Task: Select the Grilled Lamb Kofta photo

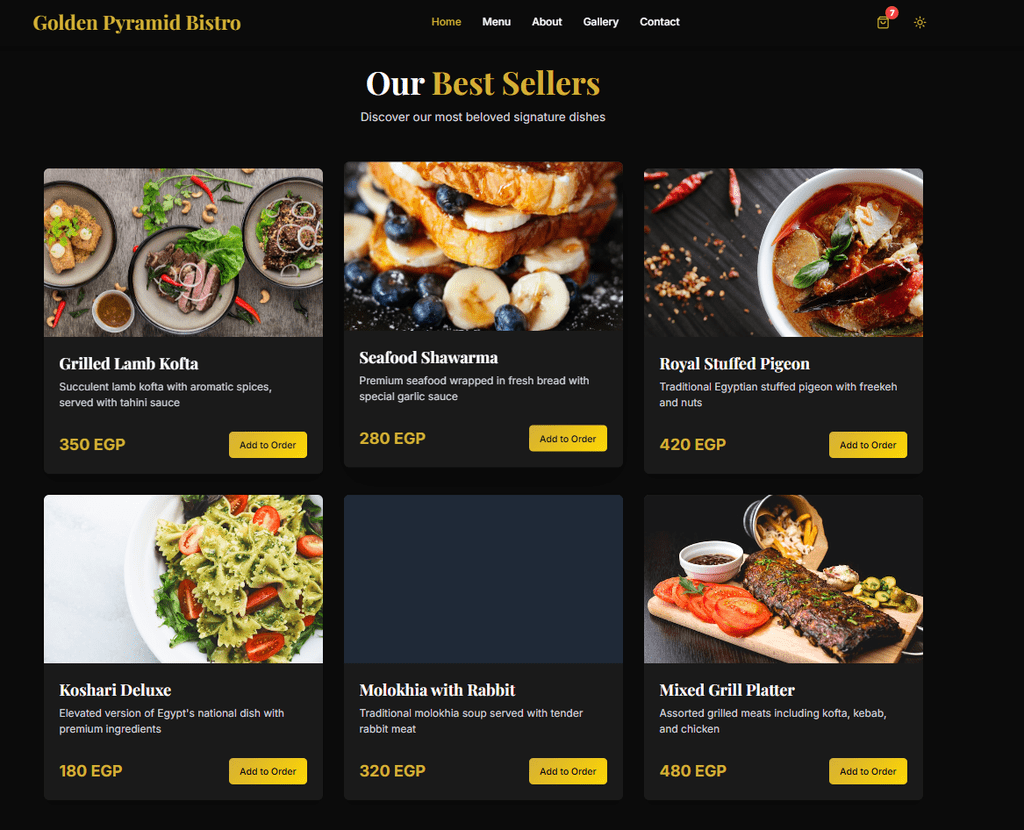Action: (184, 253)
